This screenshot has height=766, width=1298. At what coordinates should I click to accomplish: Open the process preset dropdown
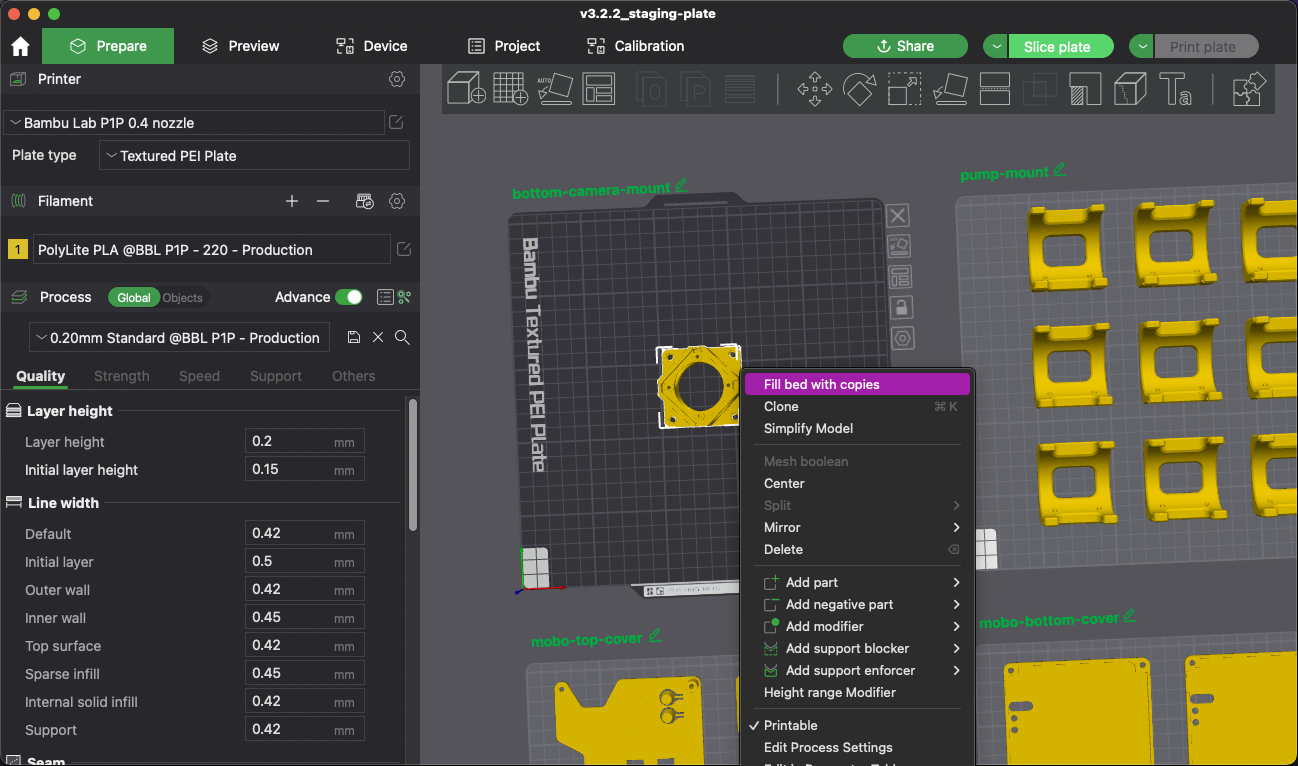180,338
